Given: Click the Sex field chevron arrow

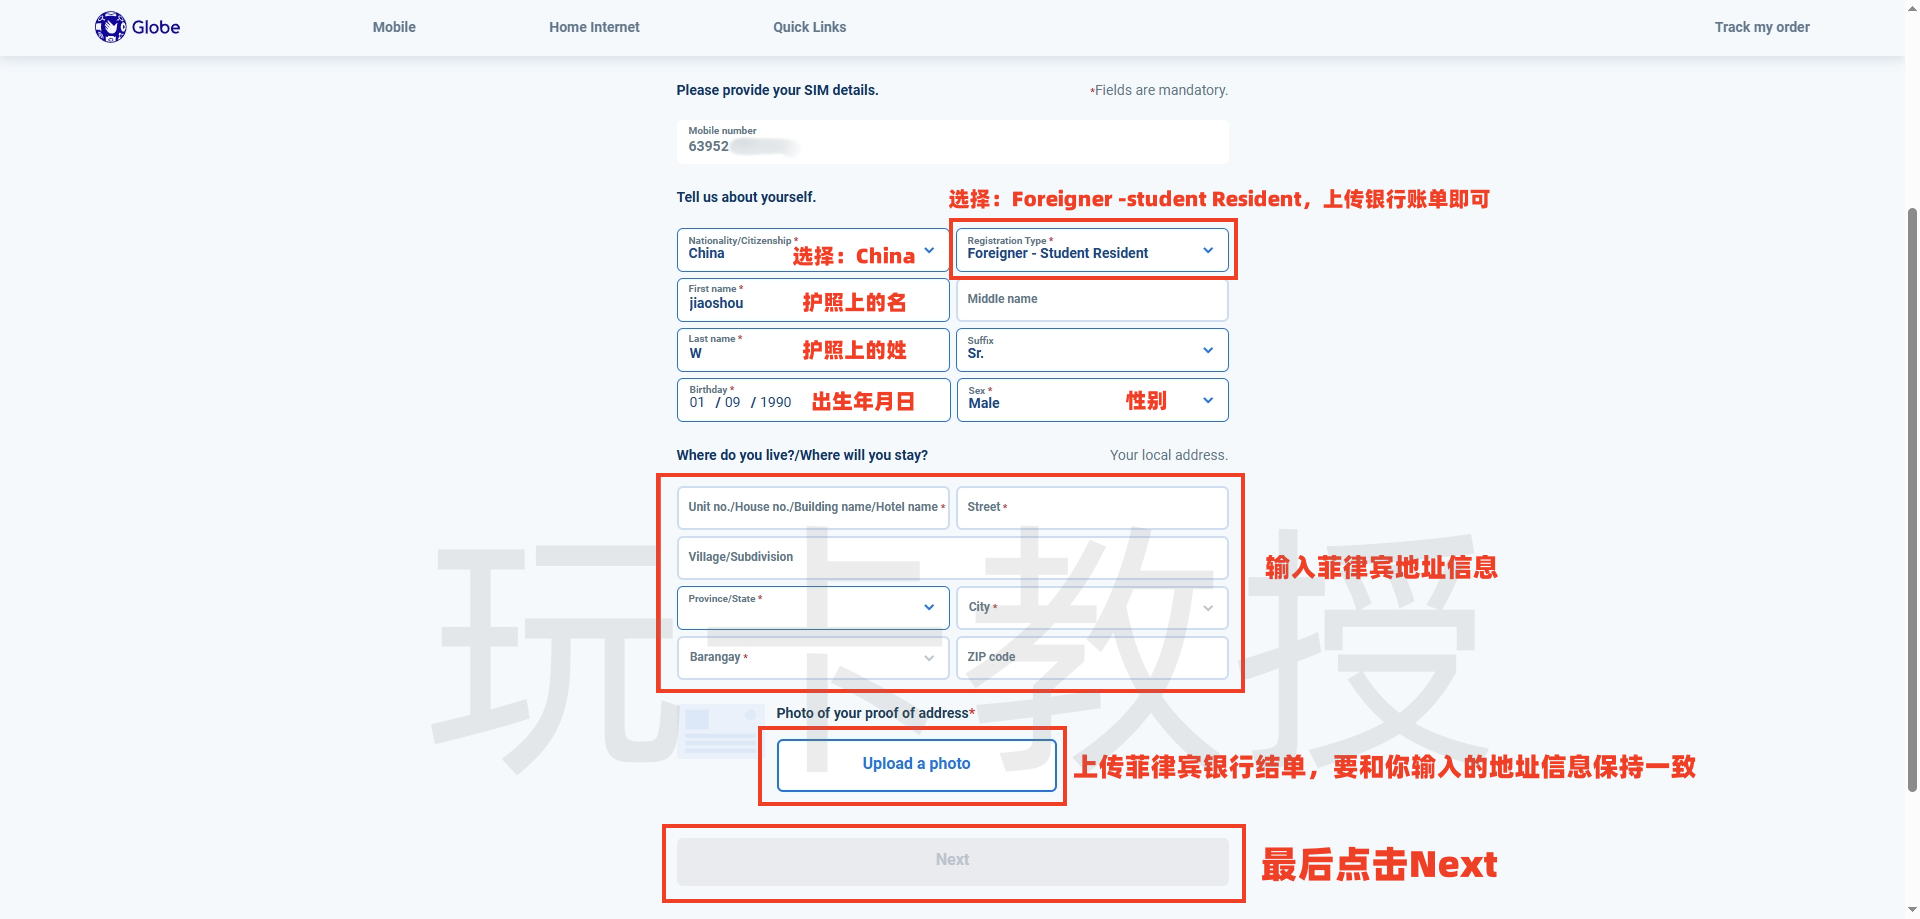Looking at the screenshot, I should coord(1208,400).
